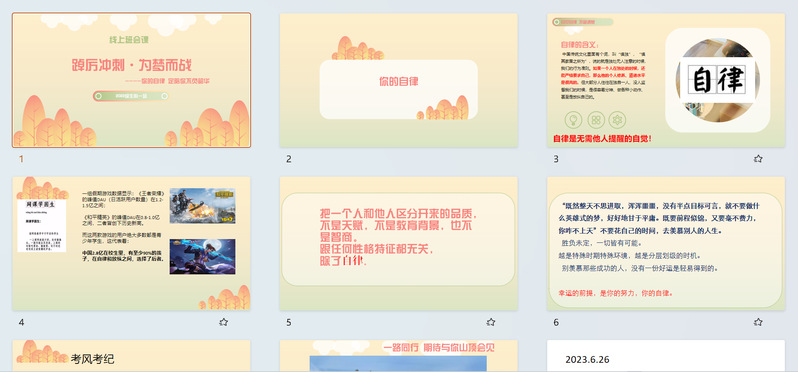Click the 自律 calligraphy image in slide 3
Viewport: 798px width, 372px height.
(718, 80)
